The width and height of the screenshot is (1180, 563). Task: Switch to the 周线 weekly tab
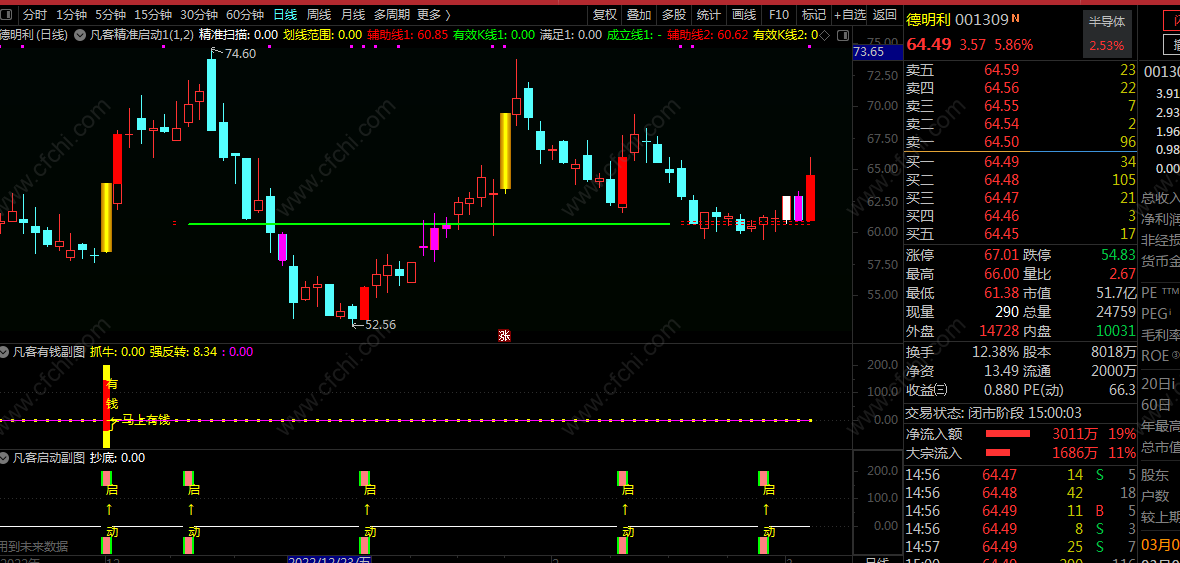[x=319, y=14]
